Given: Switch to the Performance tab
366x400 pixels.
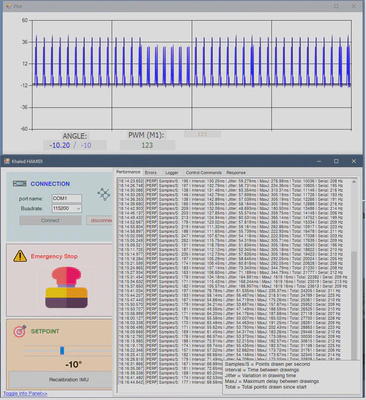Looking at the screenshot, I should coord(128,172).
